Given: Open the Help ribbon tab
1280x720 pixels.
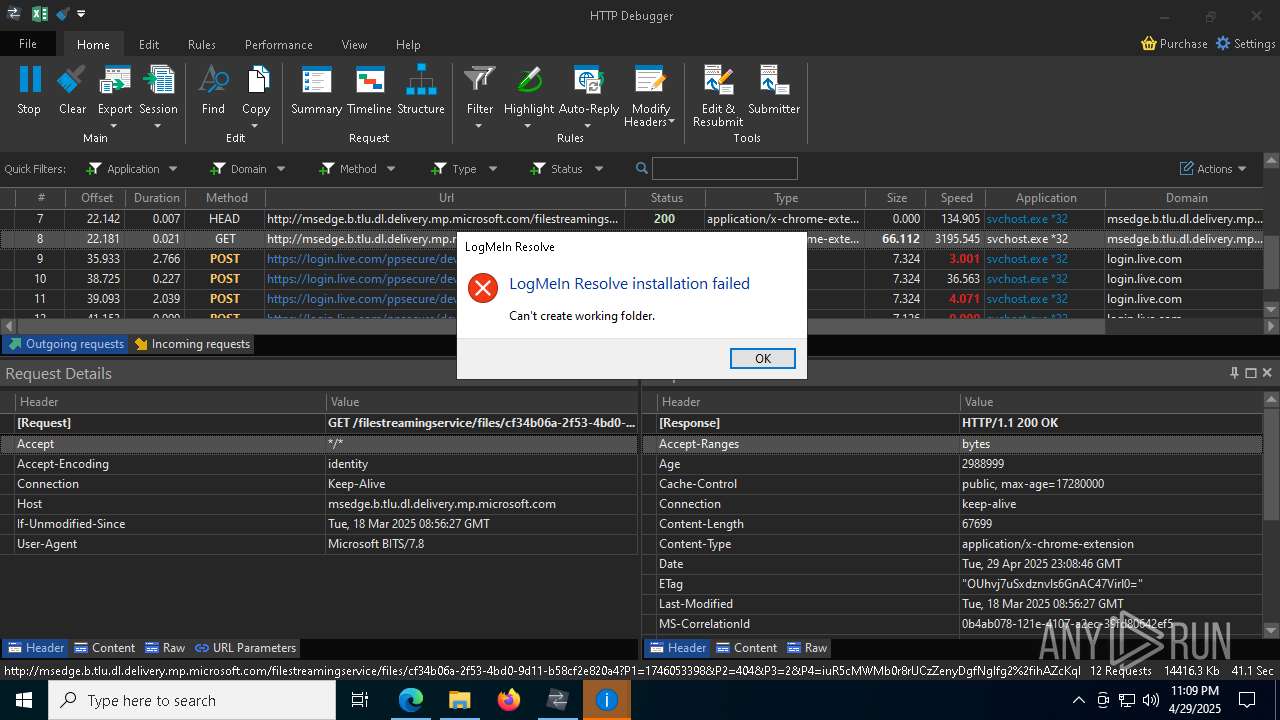Looking at the screenshot, I should click(x=408, y=44).
